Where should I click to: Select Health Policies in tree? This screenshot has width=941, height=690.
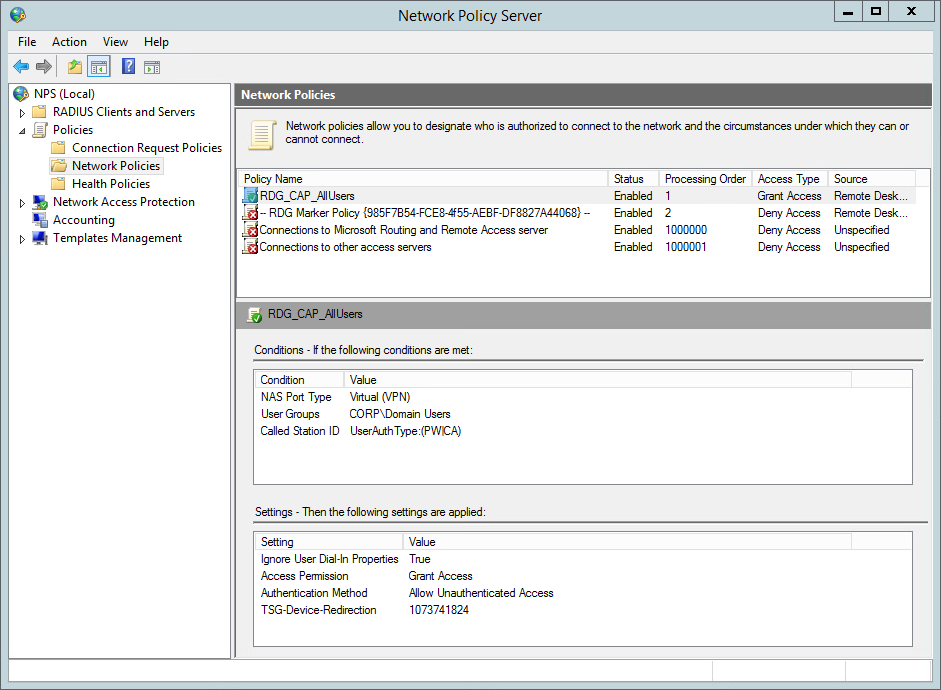pos(111,184)
